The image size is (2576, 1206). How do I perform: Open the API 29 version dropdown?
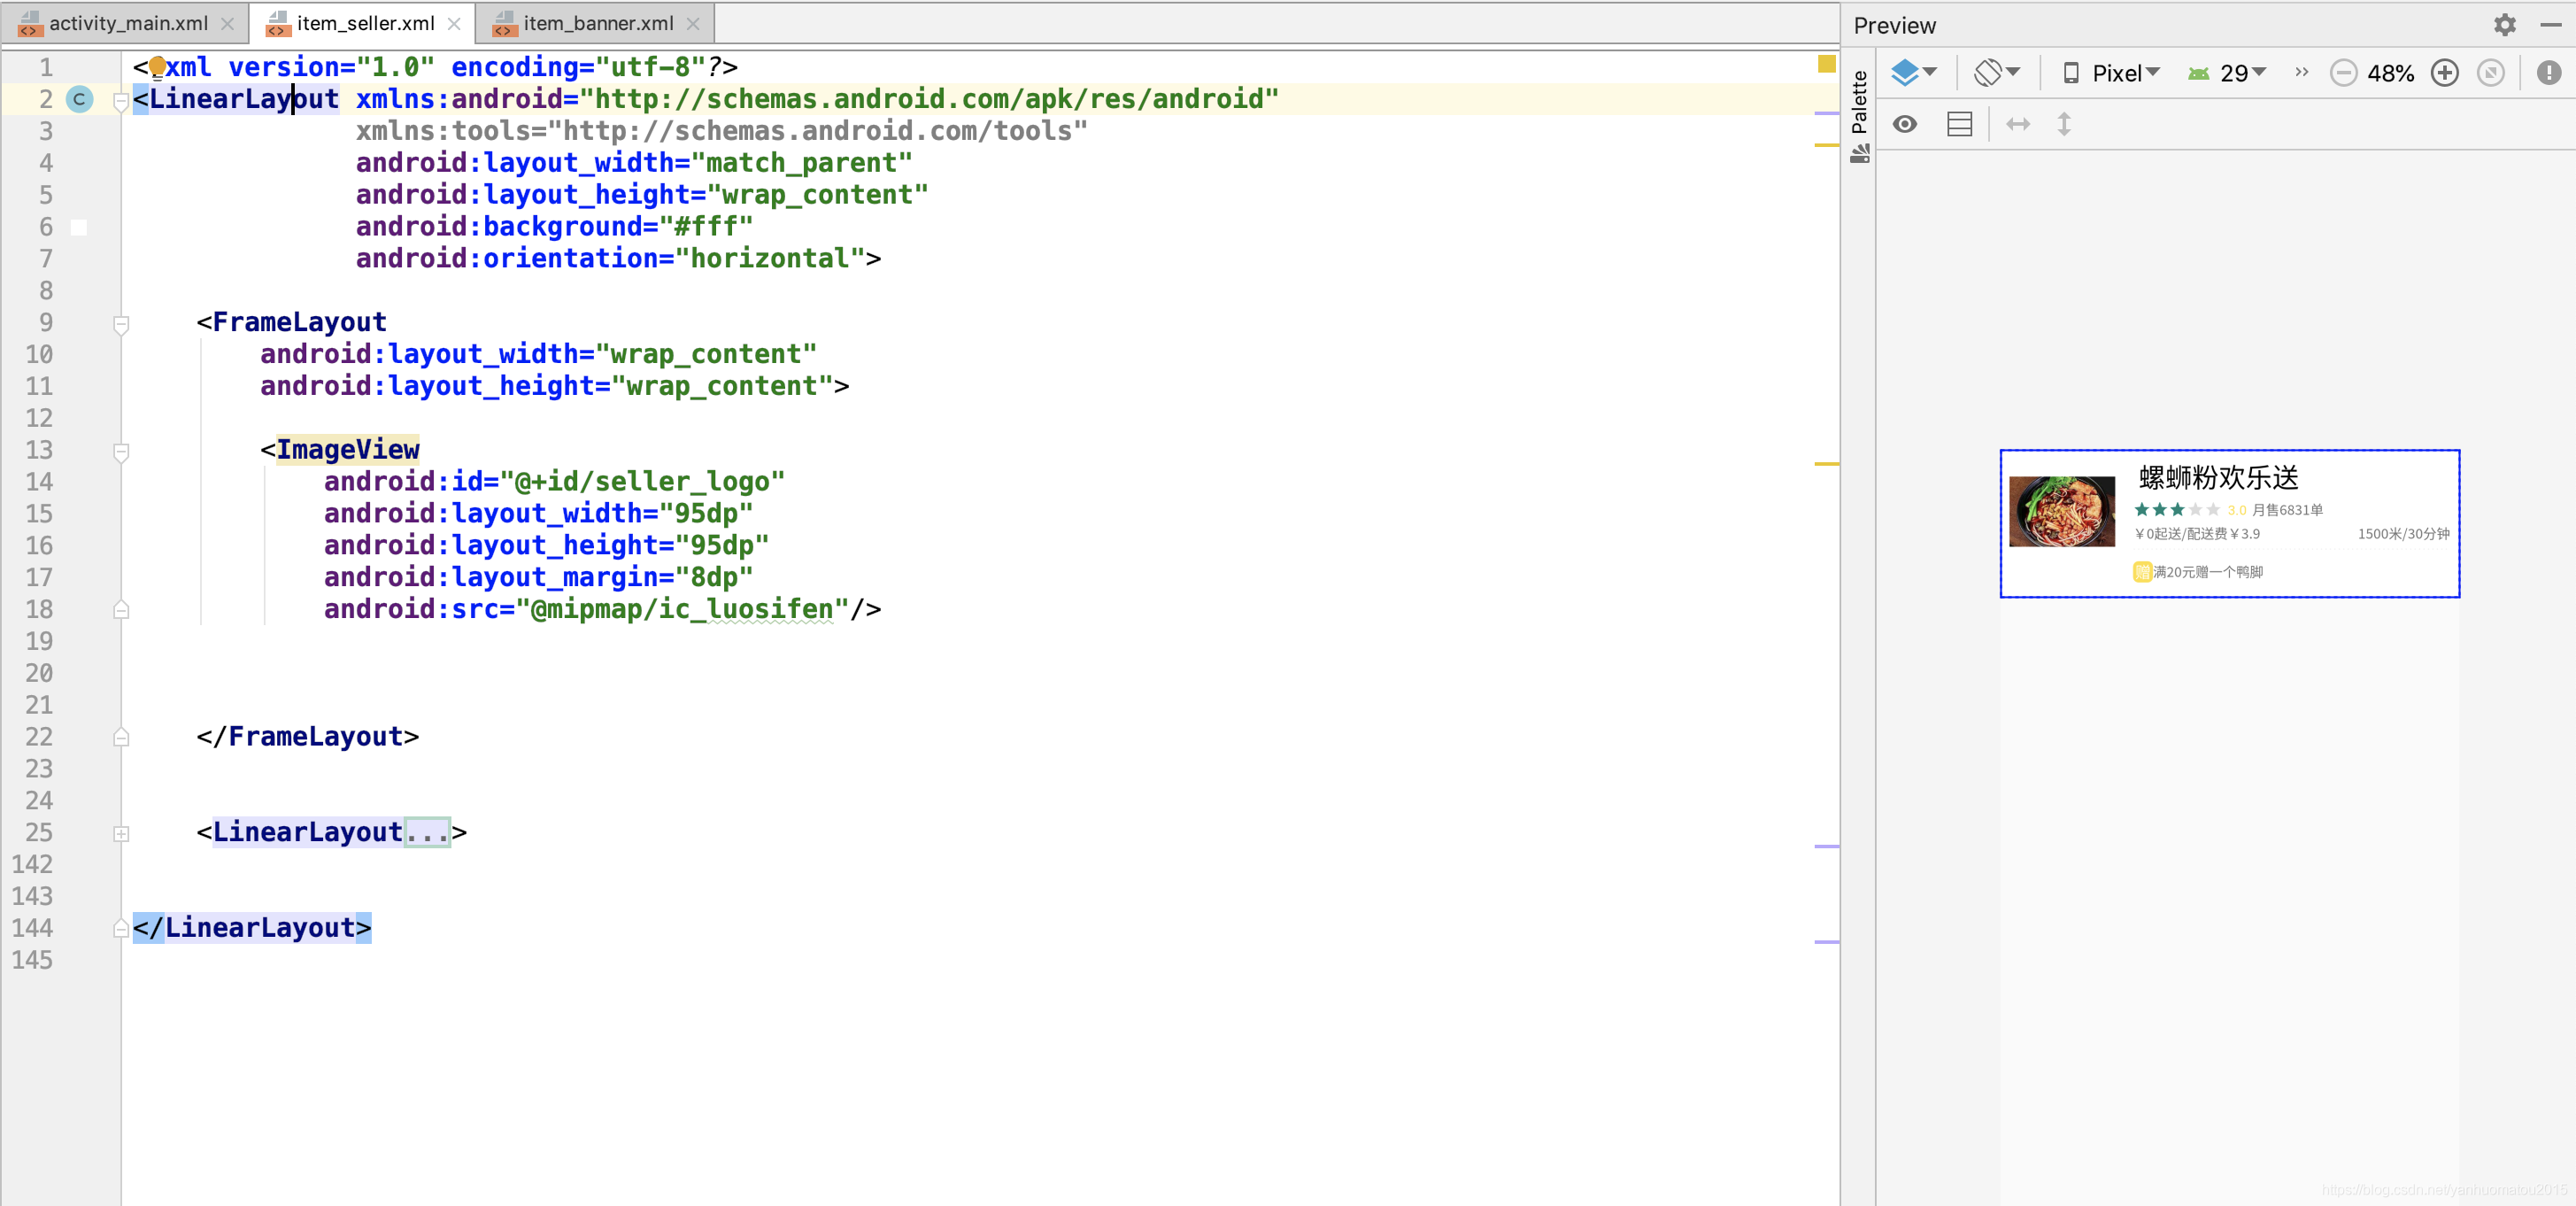(2228, 73)
